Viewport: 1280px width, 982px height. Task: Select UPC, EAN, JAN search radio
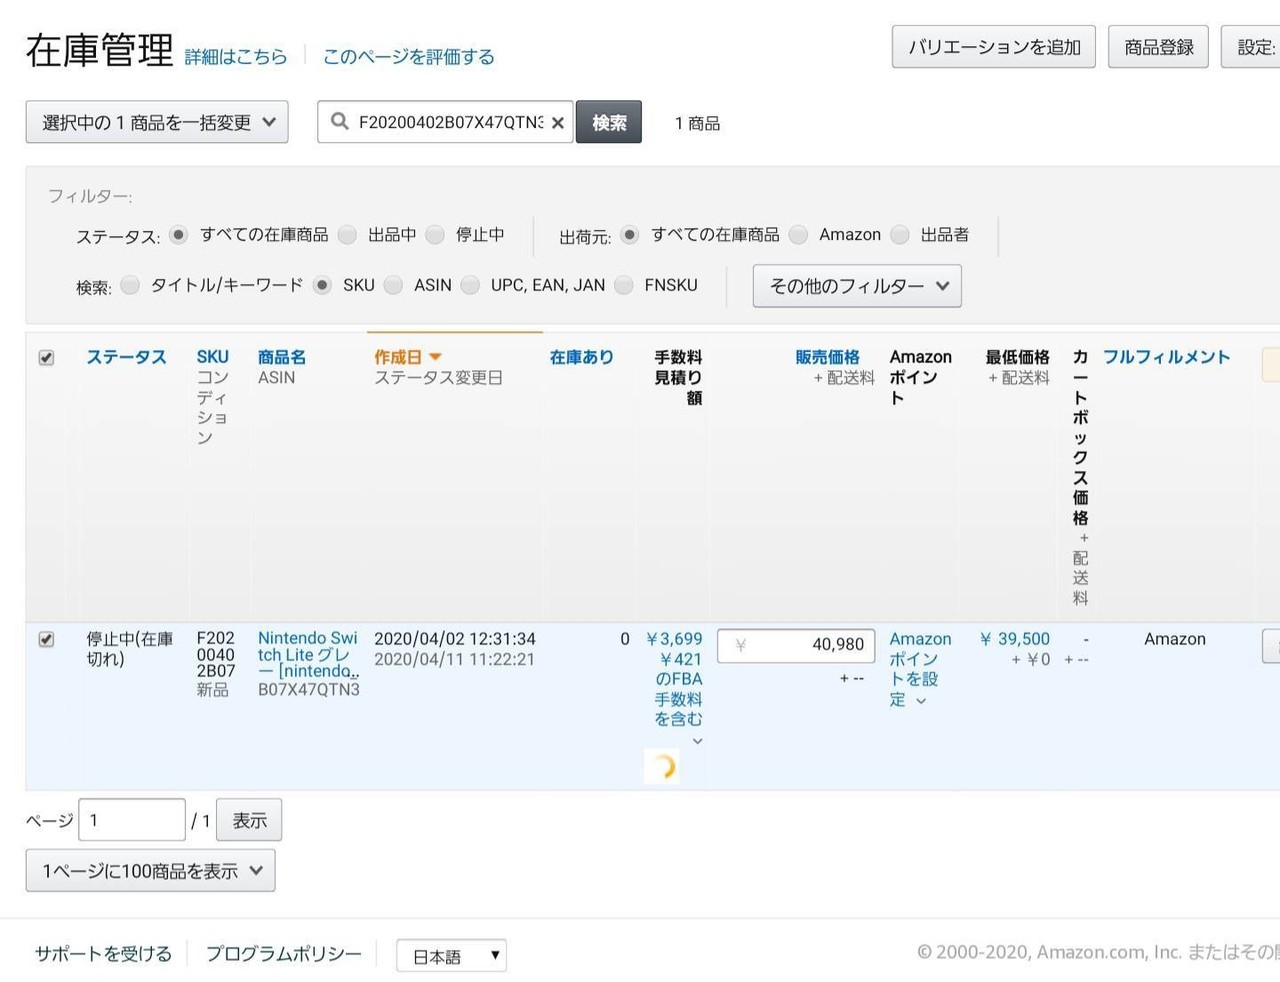(x=470, y=286)
